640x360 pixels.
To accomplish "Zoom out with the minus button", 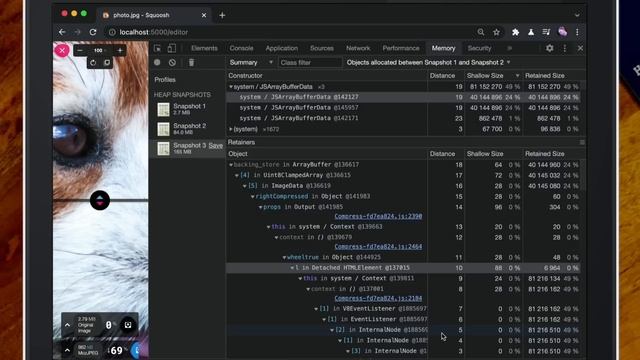I will tap(80, 51).
